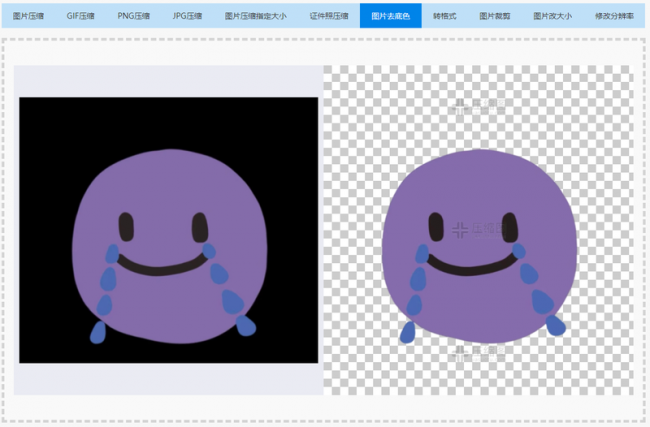Go to the 图片改大小 tab
Viewport: 650px width, 427px height.
[x=552, y=16]
